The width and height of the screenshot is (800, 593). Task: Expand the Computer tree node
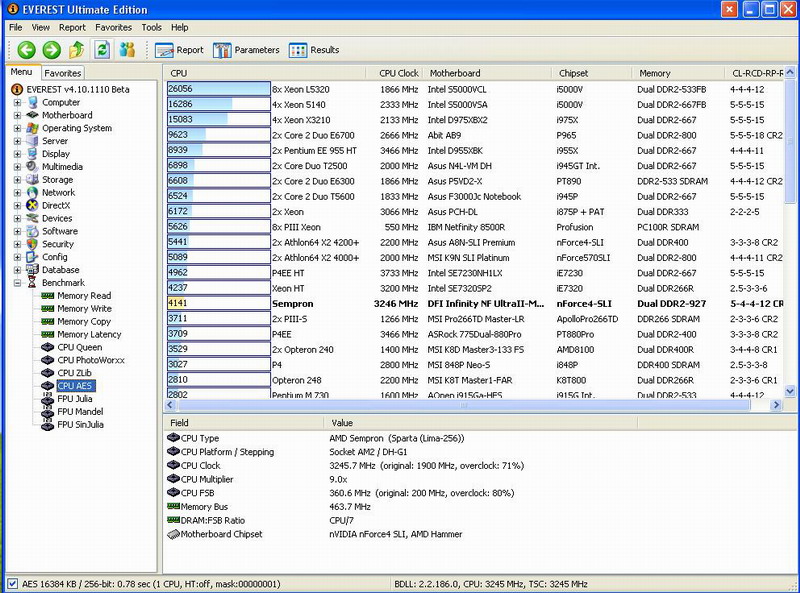click(17, 102)
